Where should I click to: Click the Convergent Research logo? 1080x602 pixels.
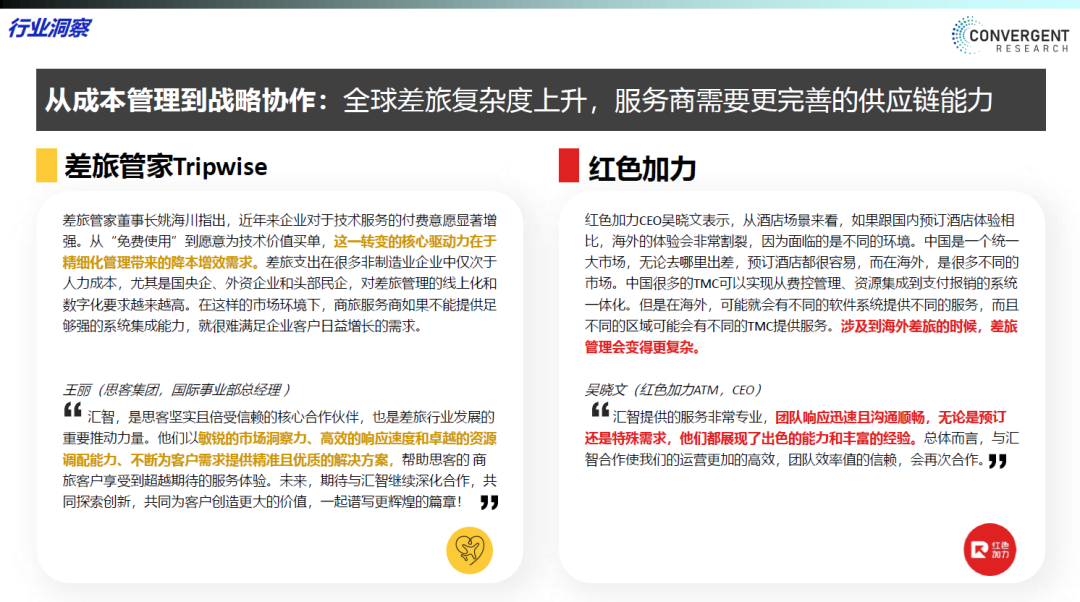(1010, 35)
